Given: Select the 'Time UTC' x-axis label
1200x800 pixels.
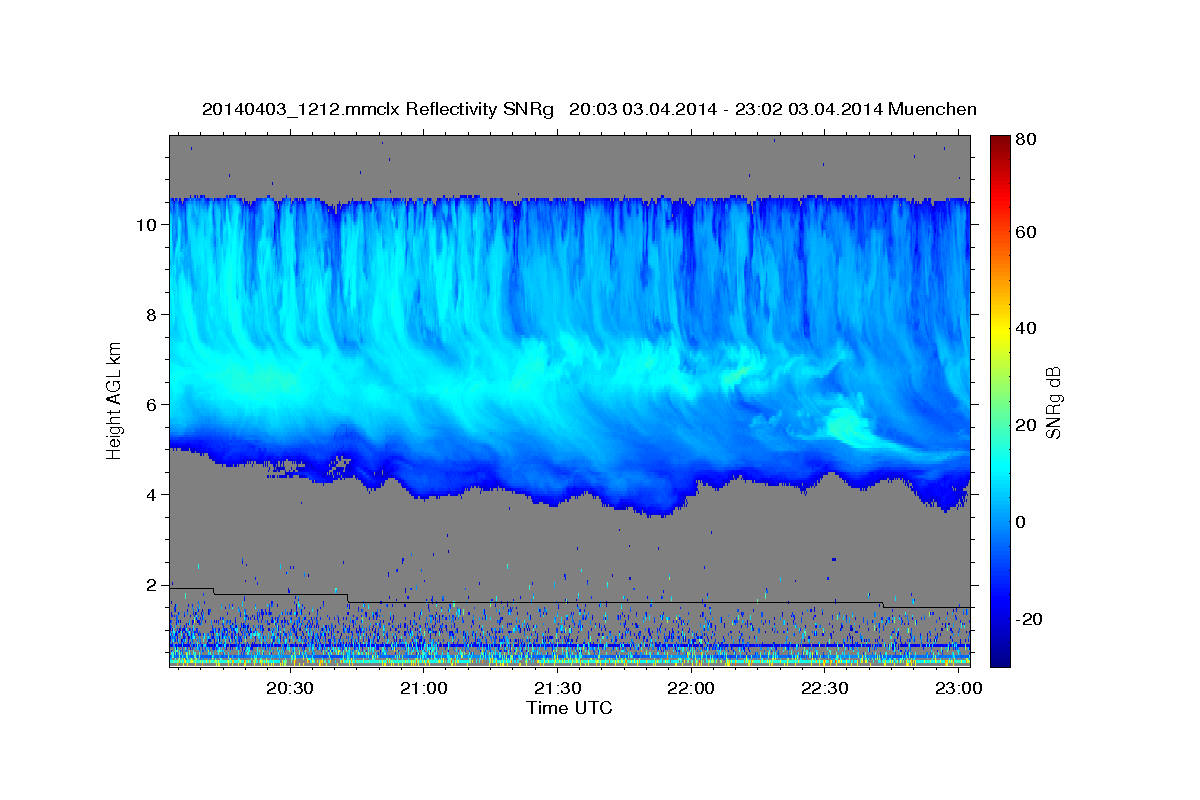Looking at the screenshot, I should tap(569, 708).
